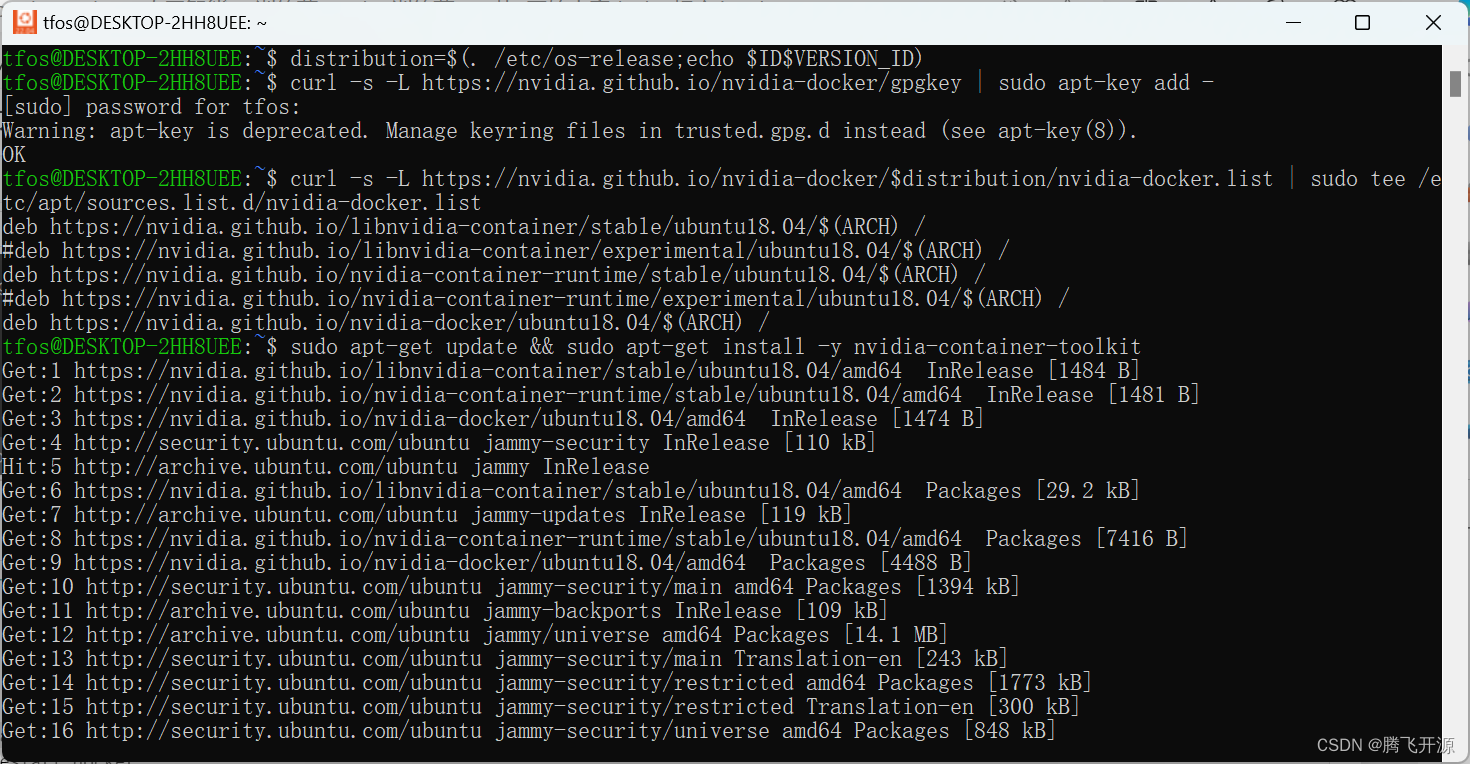Image resolution: width=1470 pixels, height=764 pixels.
Task: Click 'tc/apt/sources.list.d/nvidia-docker.list' wrapped line
Action: click(x=241, y=203)
